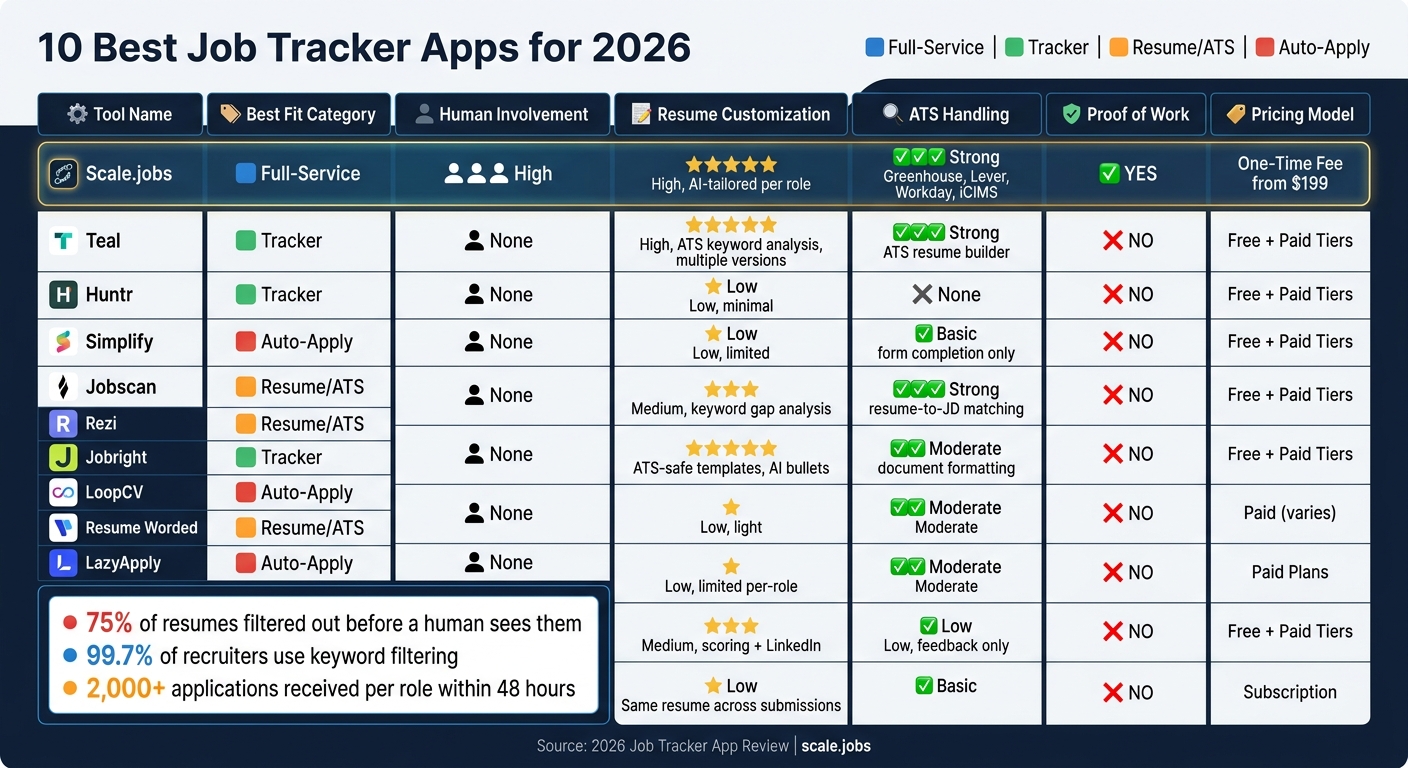Click the person icon in Teal's None cell

[x=474, y=241]
